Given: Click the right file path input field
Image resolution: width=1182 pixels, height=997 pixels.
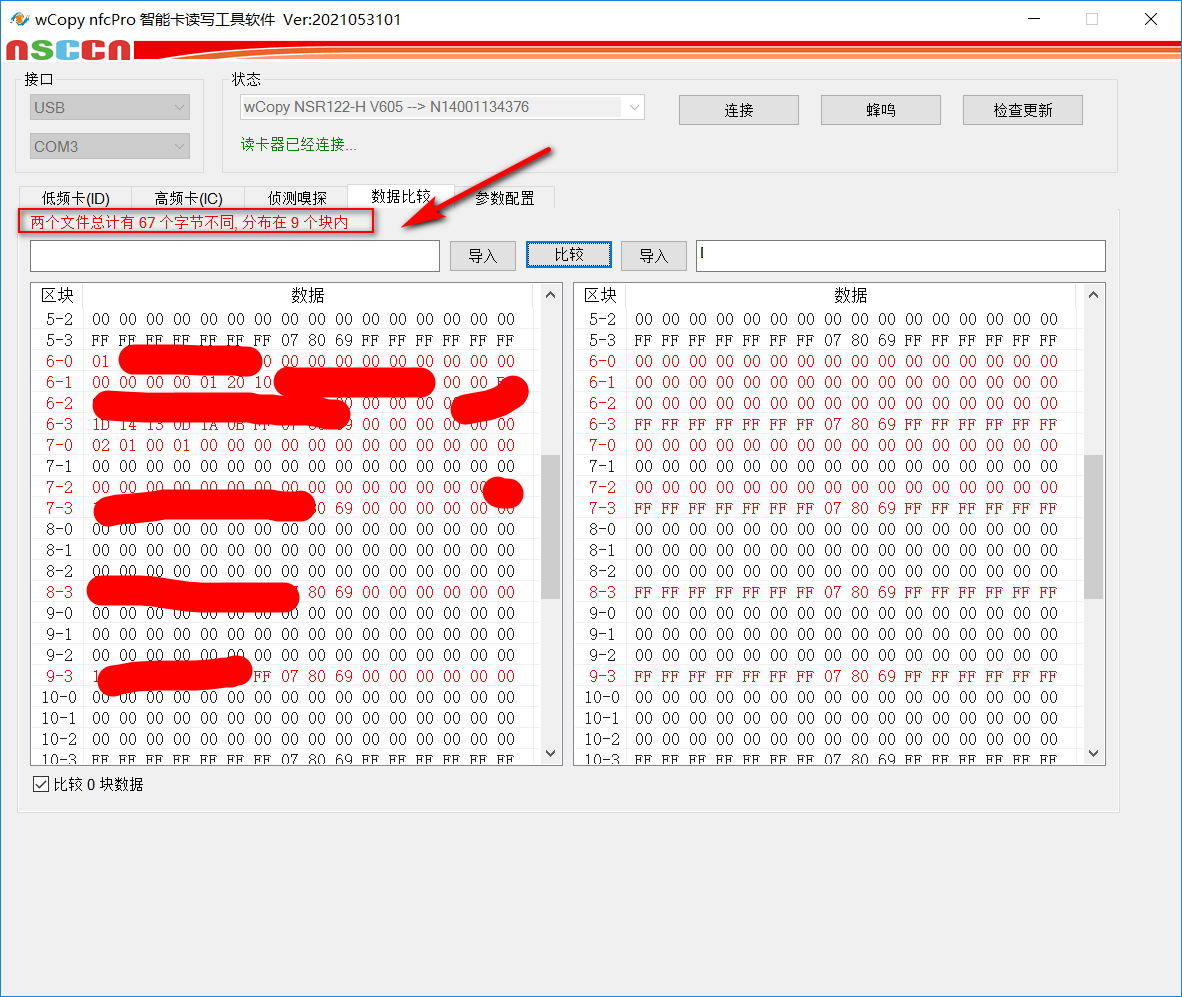Looking at the screenshot, I should pyautogui.click(x=901, y=255).
